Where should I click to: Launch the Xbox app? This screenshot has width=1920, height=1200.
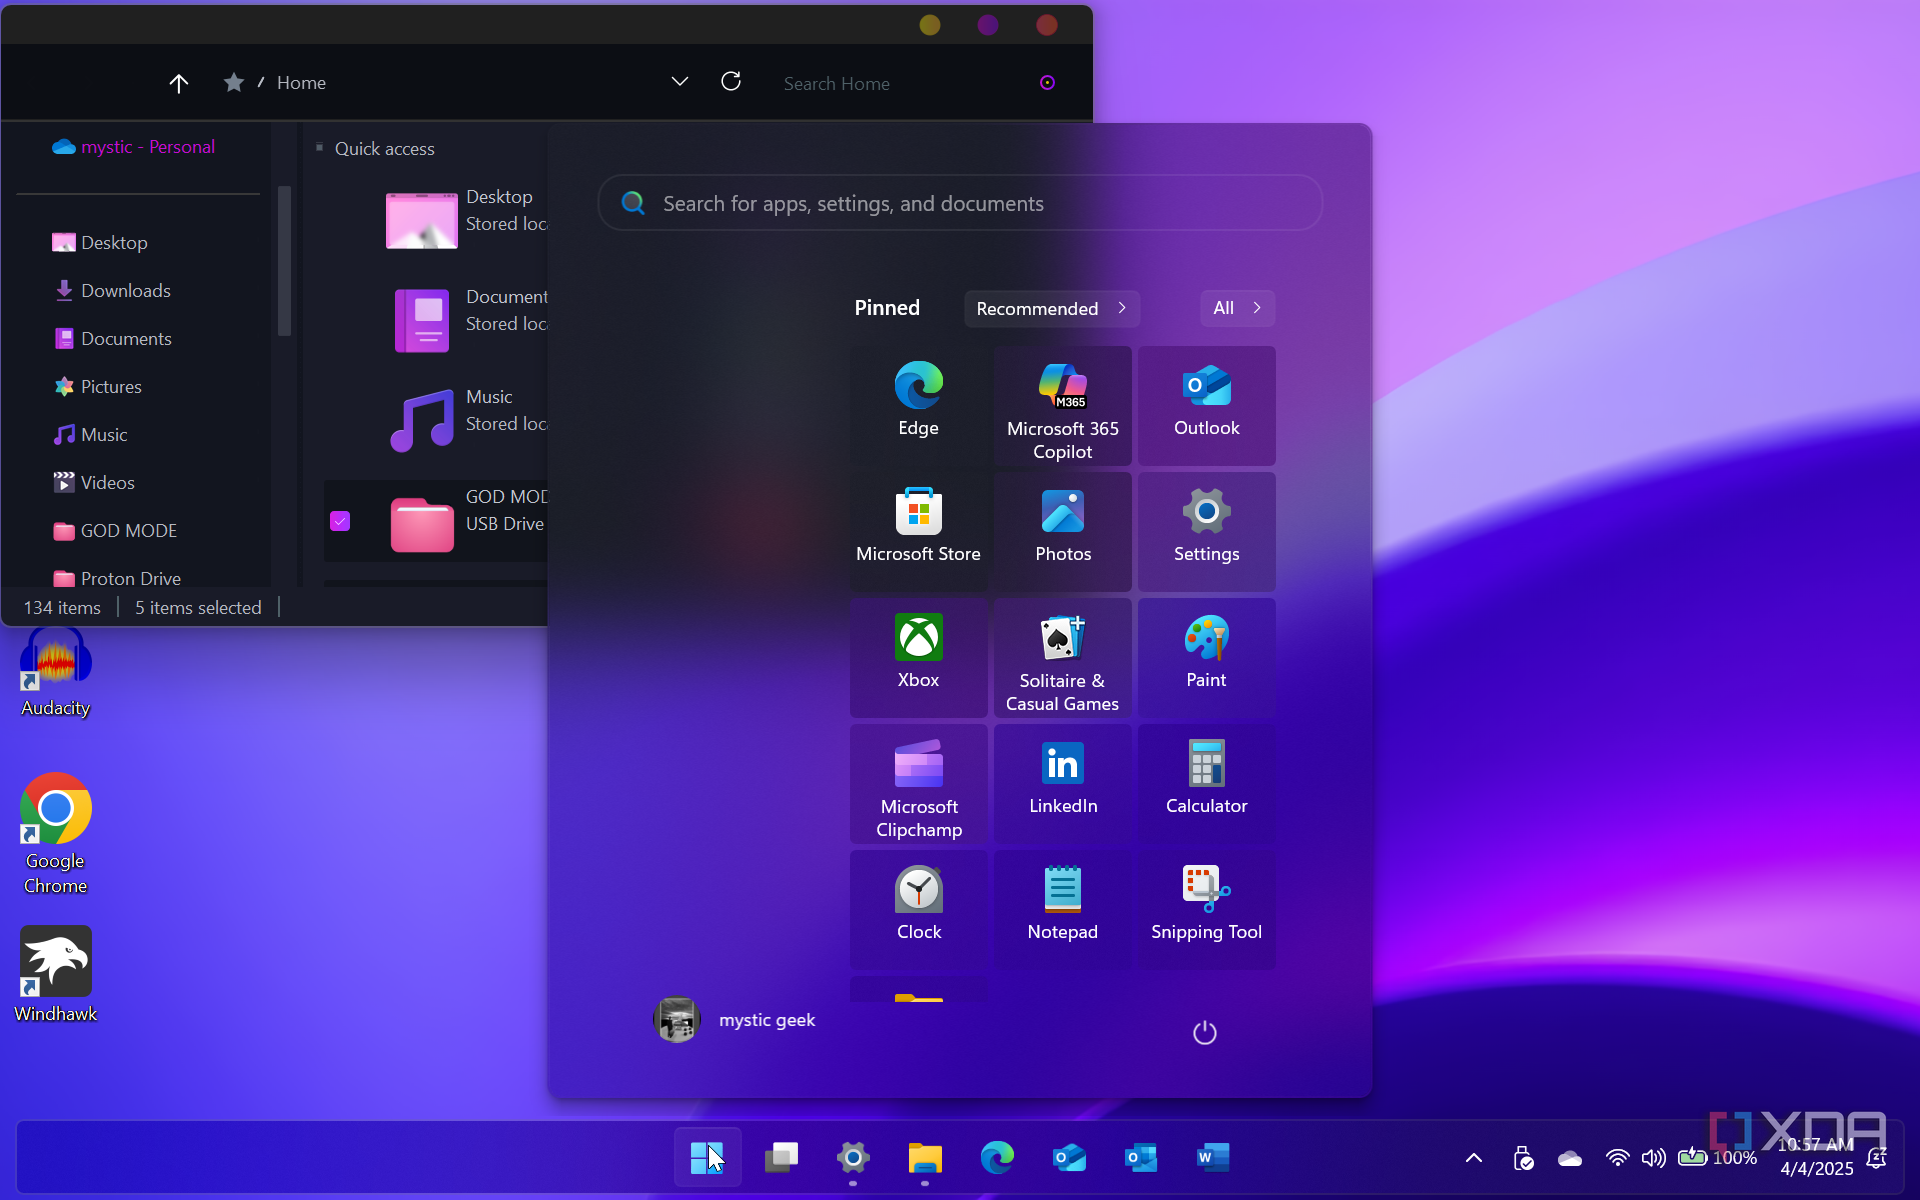point(918,657)
